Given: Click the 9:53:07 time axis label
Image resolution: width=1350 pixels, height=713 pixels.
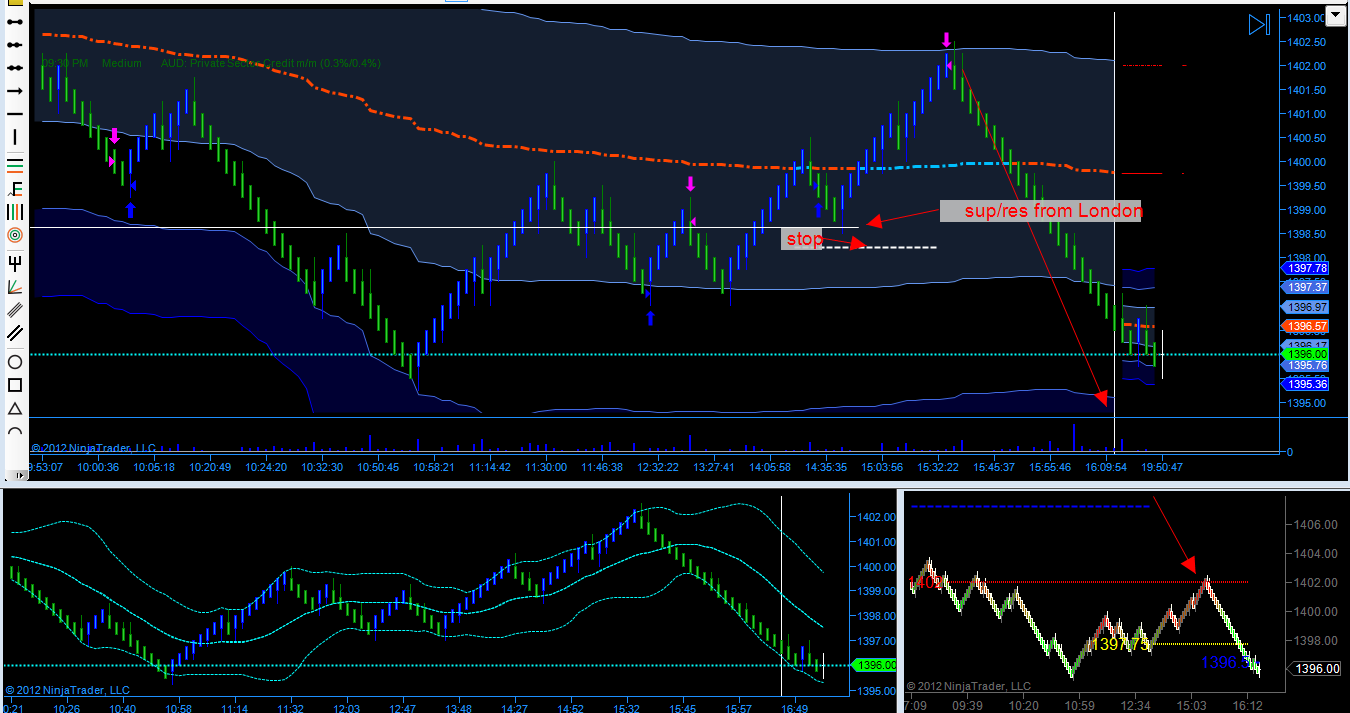Looking at the screenshot, I should coord(44,467).
